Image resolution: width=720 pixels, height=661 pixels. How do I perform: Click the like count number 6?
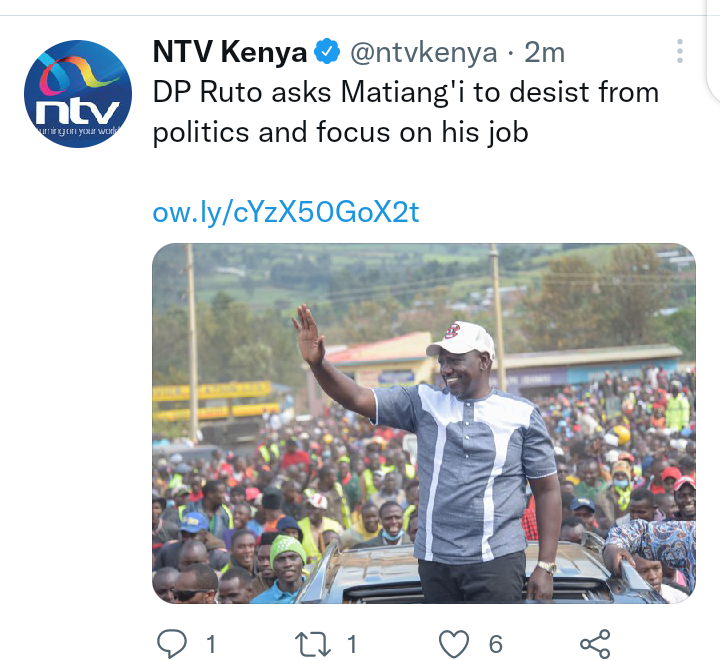coord(495,644)
